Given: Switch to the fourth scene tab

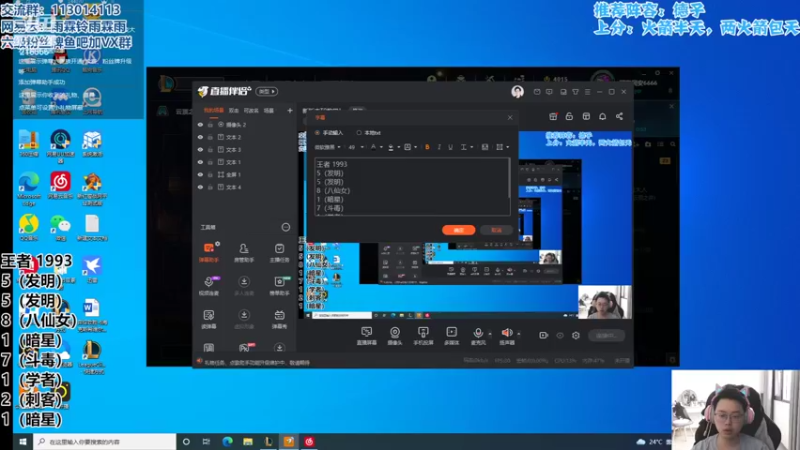Looking at the screenshot, I should click(268, 110).
